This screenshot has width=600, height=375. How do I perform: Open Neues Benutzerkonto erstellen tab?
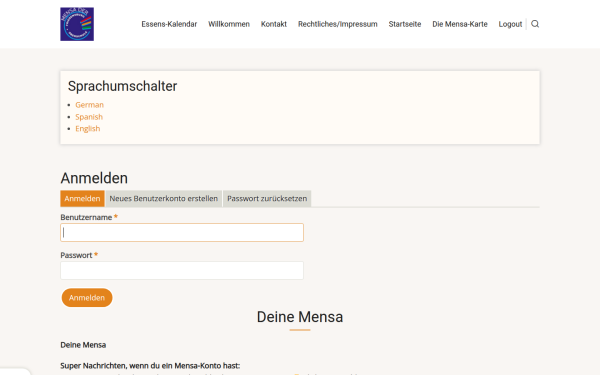point(164,199)
